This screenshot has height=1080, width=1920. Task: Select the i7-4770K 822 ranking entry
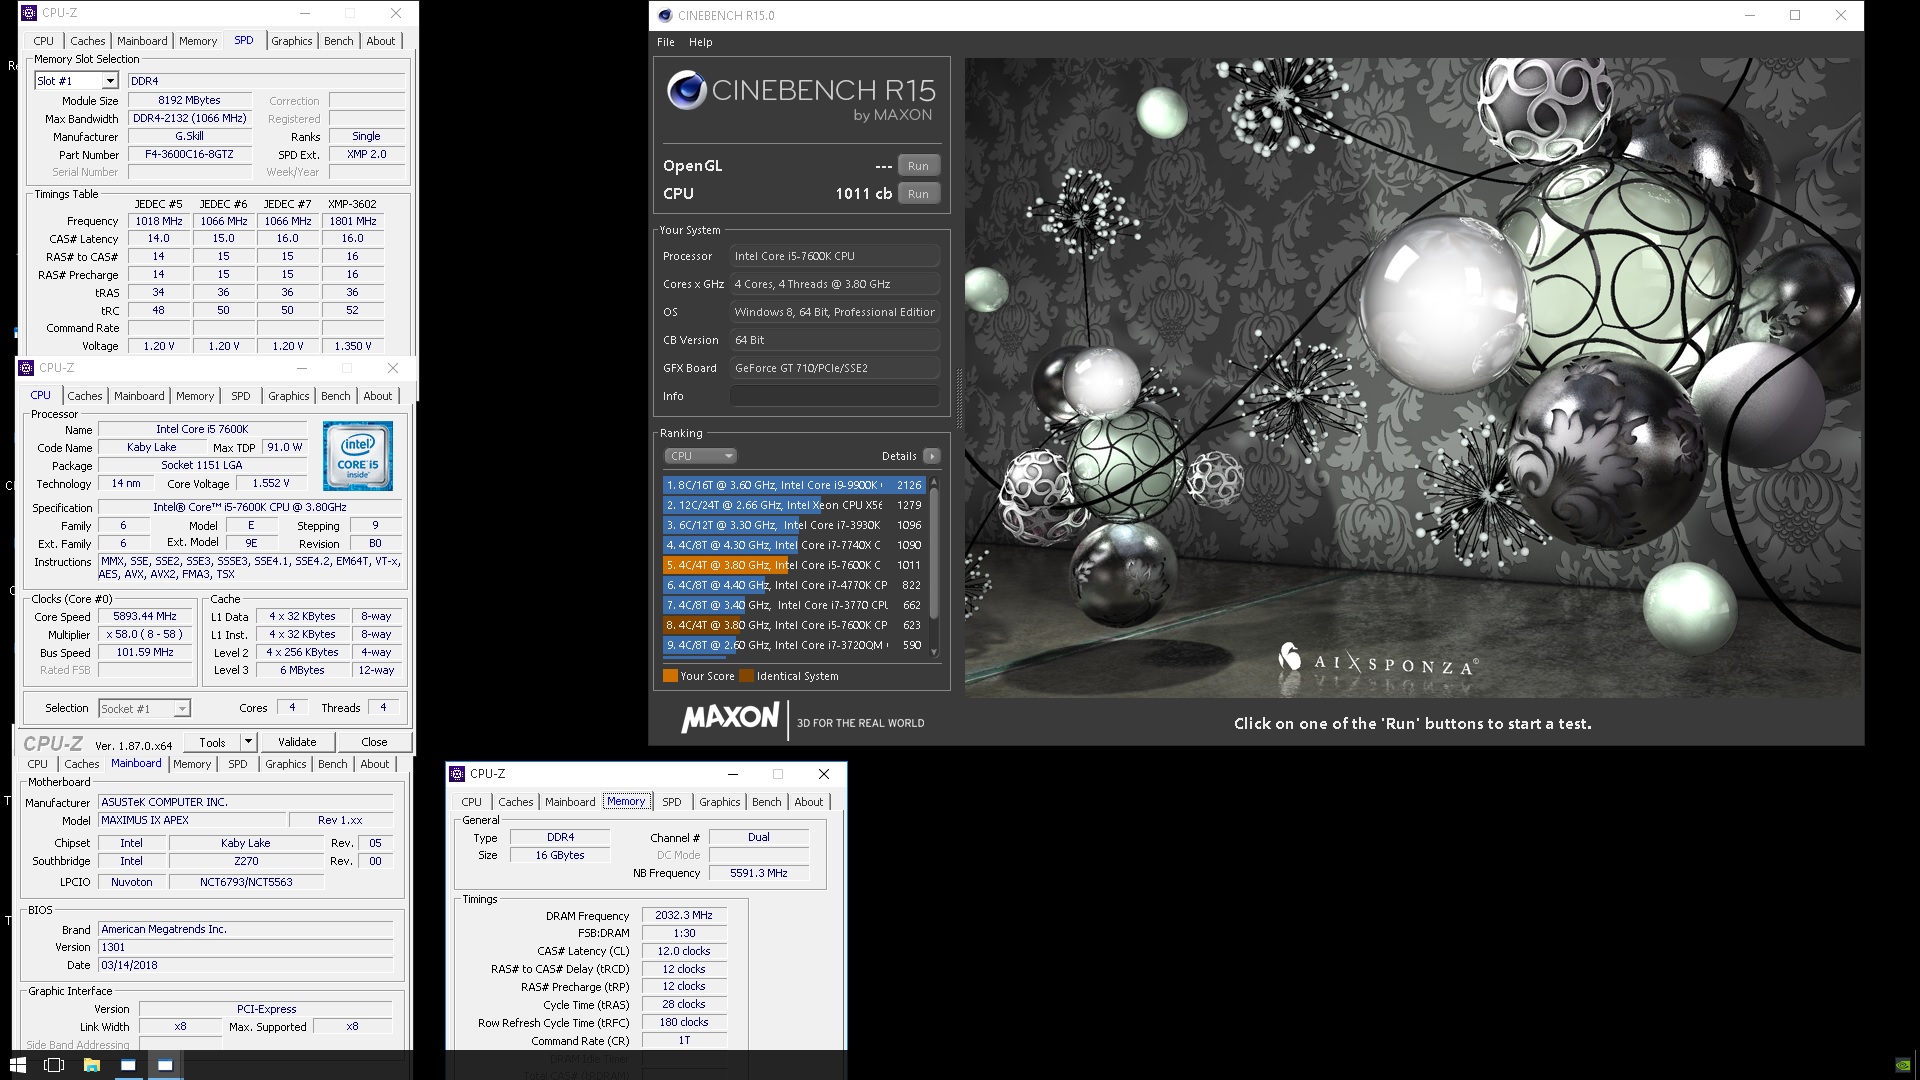pyautogui.click(x=794, y=585)
